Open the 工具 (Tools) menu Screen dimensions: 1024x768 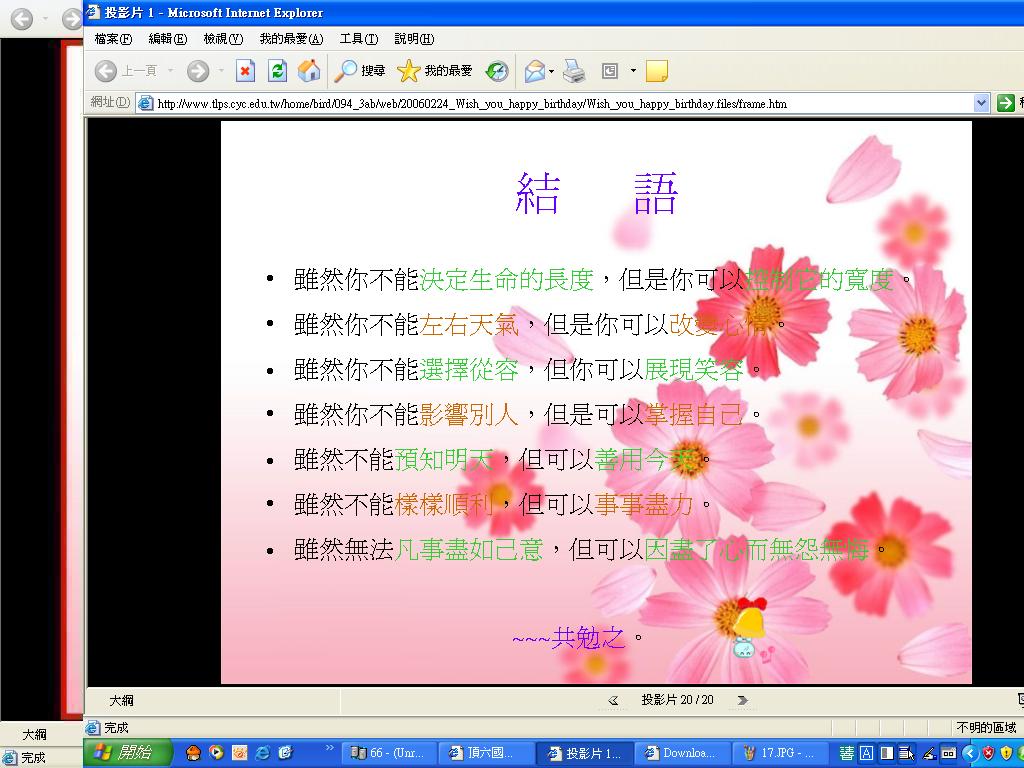(358, 39)
